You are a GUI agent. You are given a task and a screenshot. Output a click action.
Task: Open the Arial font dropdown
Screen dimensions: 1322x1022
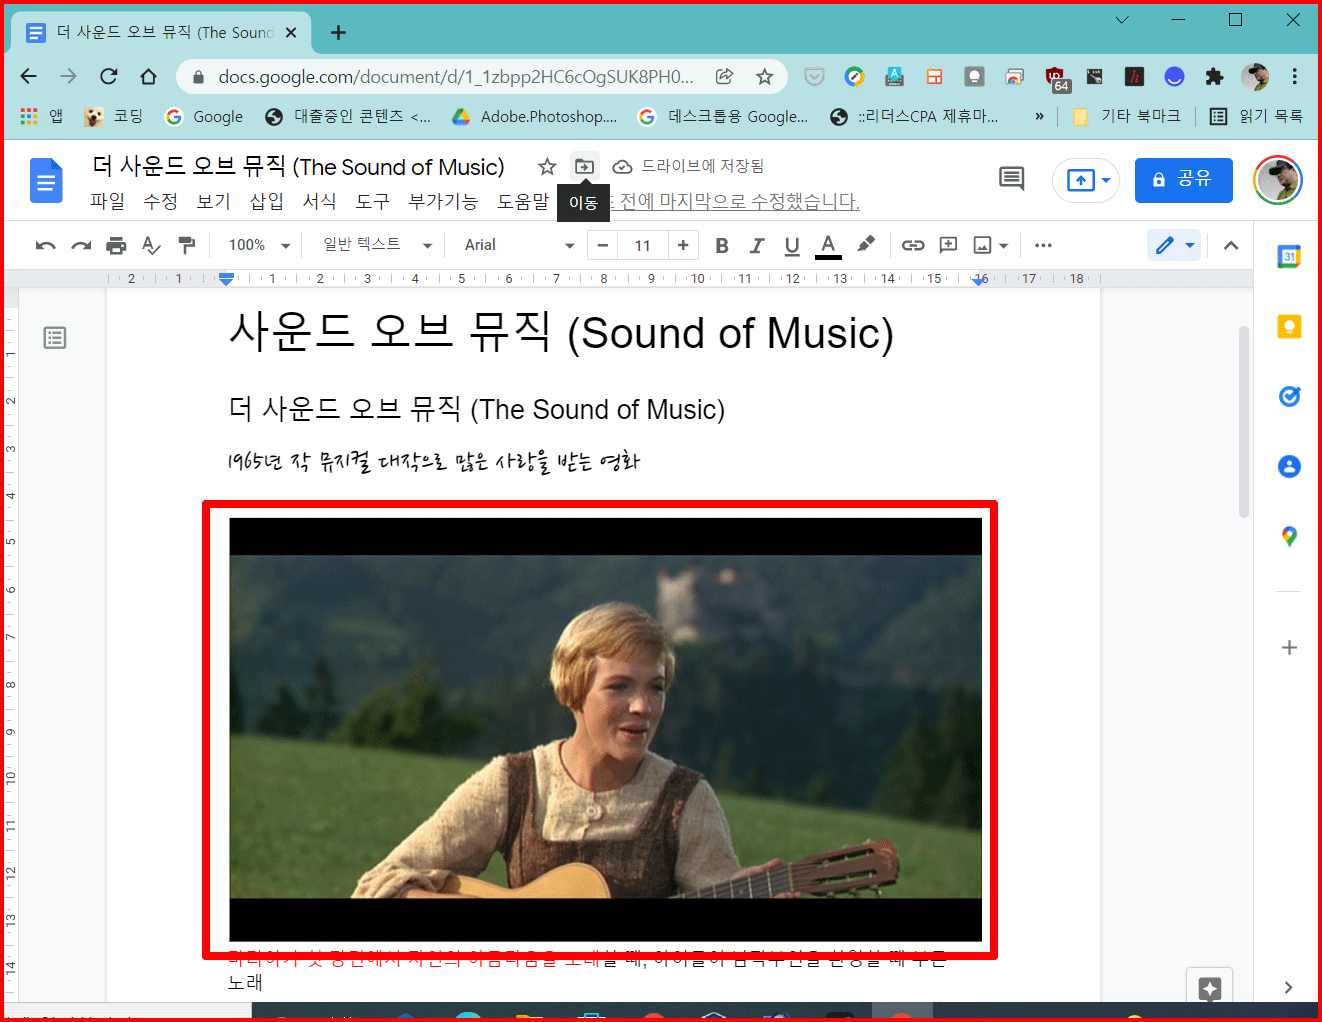[x=519, y=245]
